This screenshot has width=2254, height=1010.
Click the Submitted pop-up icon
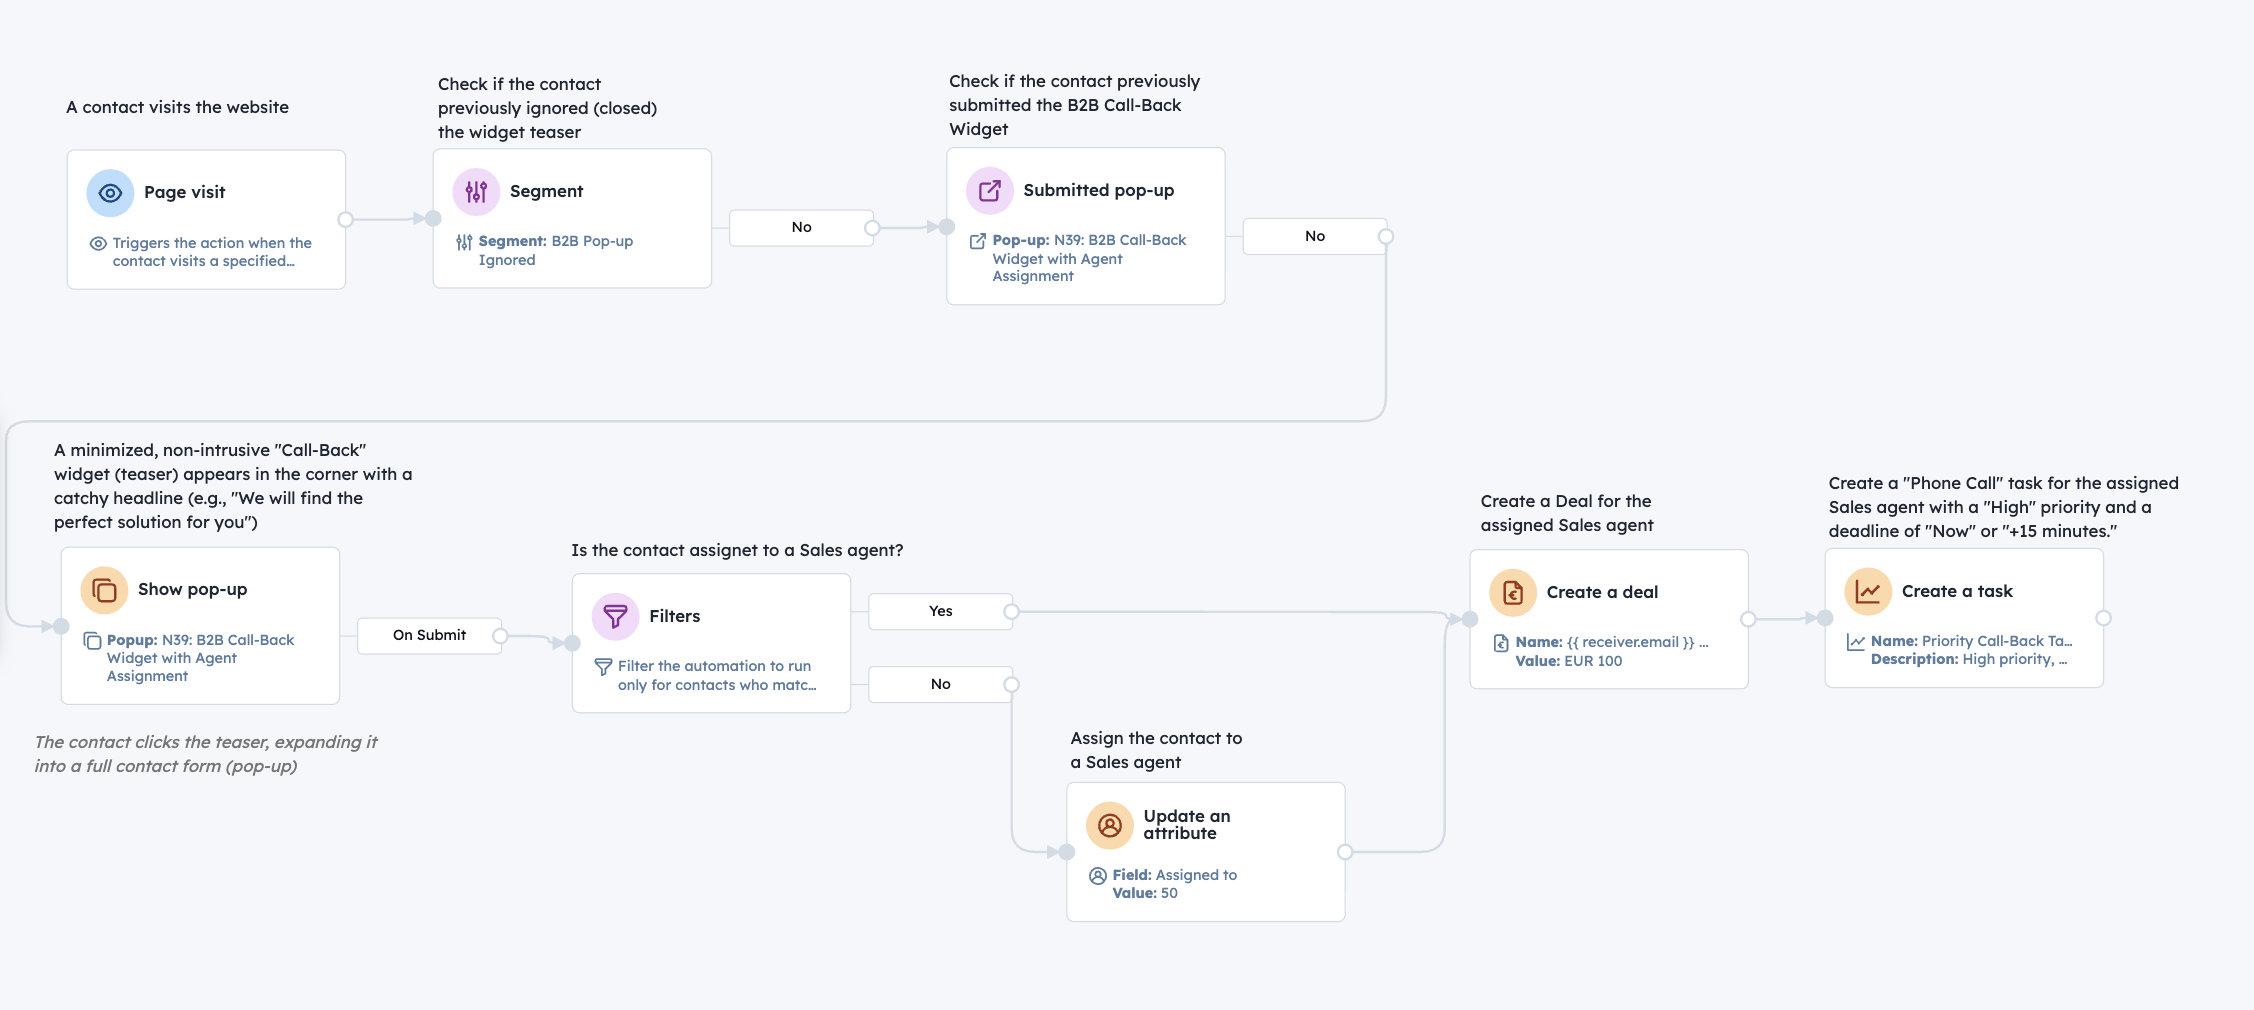pyautogui.click(x=989, y=191)
